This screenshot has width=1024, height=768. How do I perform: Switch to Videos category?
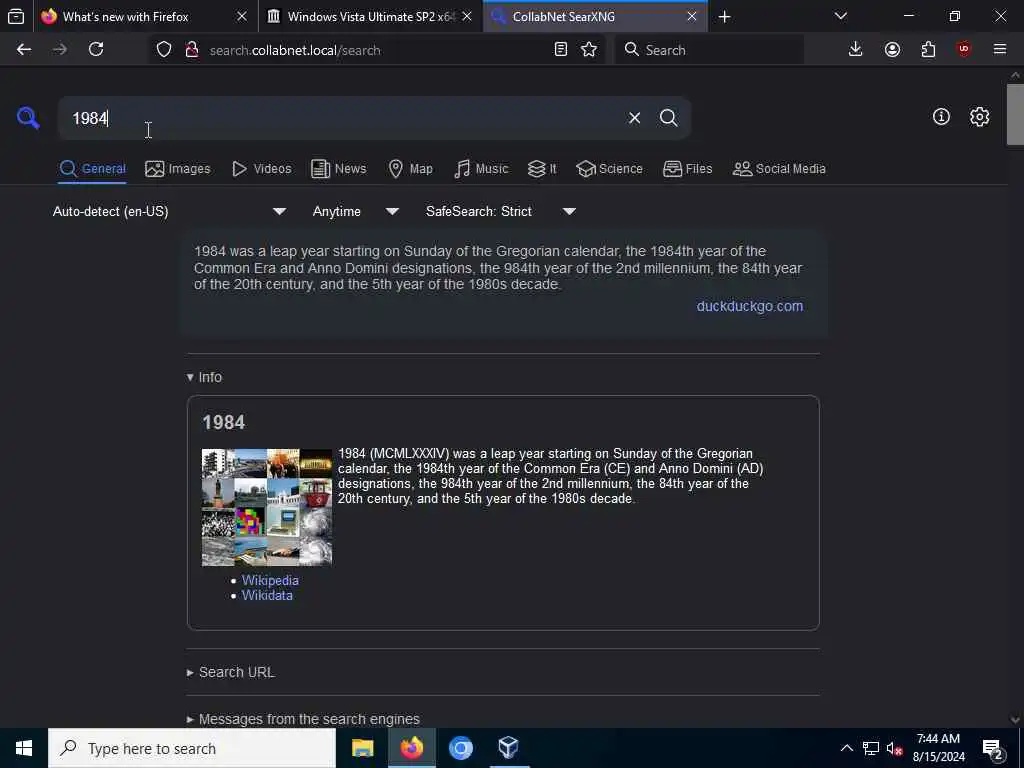pos(261,168)
